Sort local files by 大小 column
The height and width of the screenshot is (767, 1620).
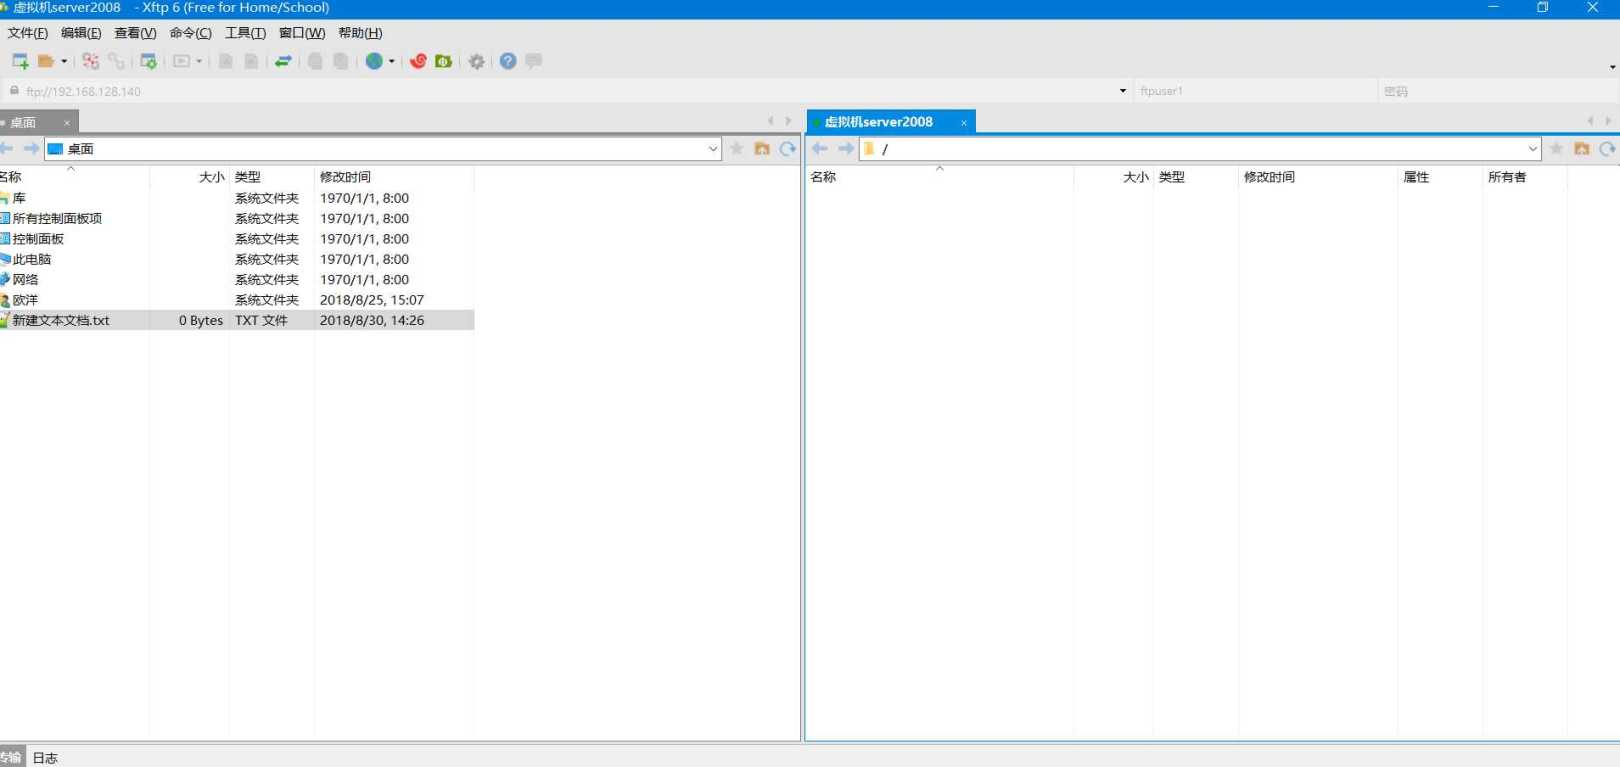[190, 177]
